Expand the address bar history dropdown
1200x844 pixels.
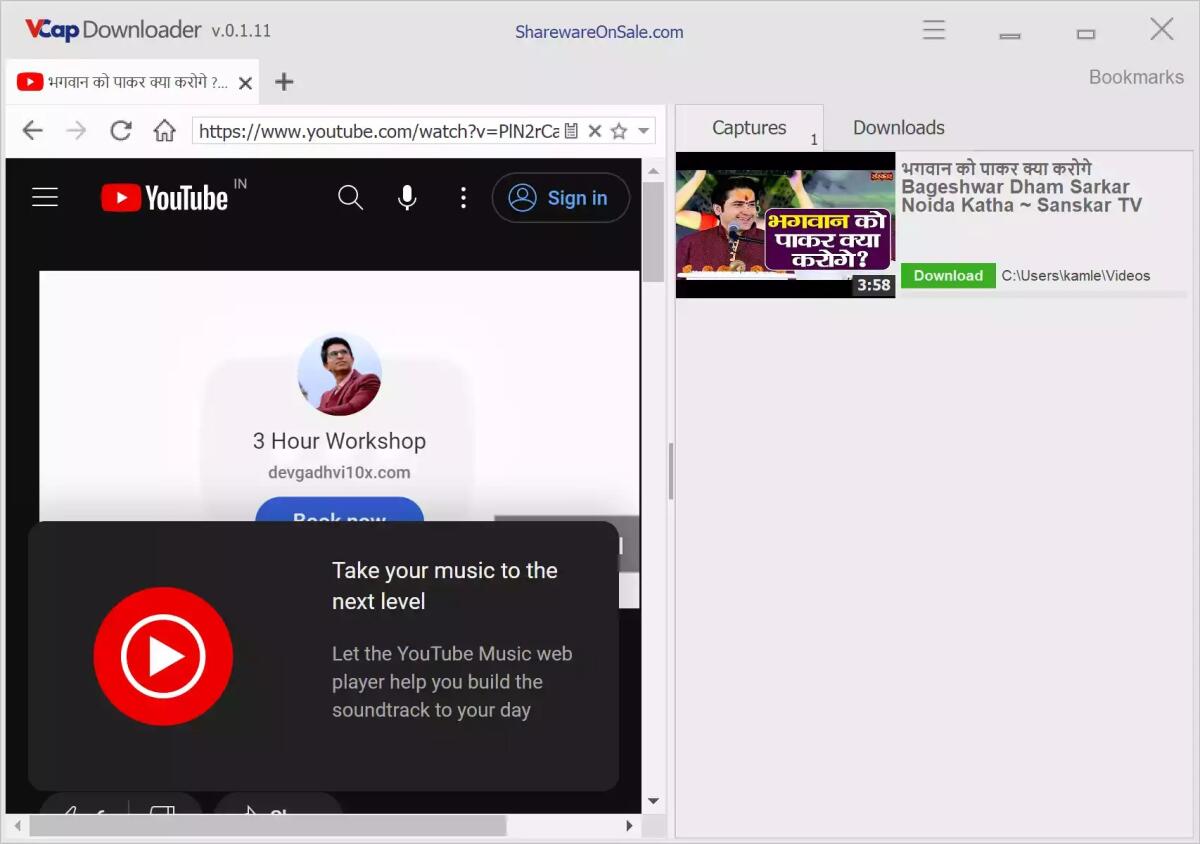point(644,131)
